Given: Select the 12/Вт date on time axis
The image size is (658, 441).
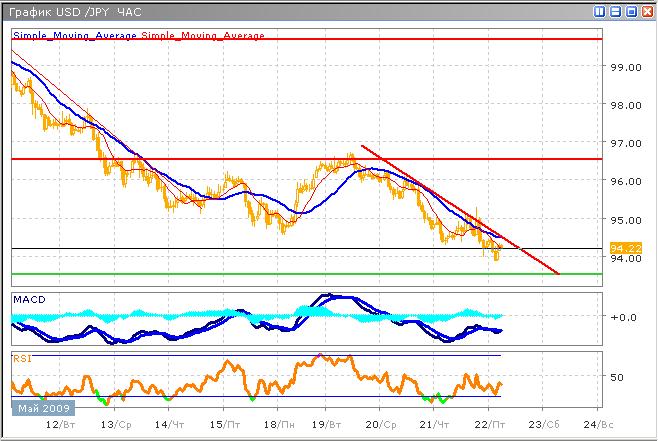Looking at the screenshot, I should coord(56,425).
